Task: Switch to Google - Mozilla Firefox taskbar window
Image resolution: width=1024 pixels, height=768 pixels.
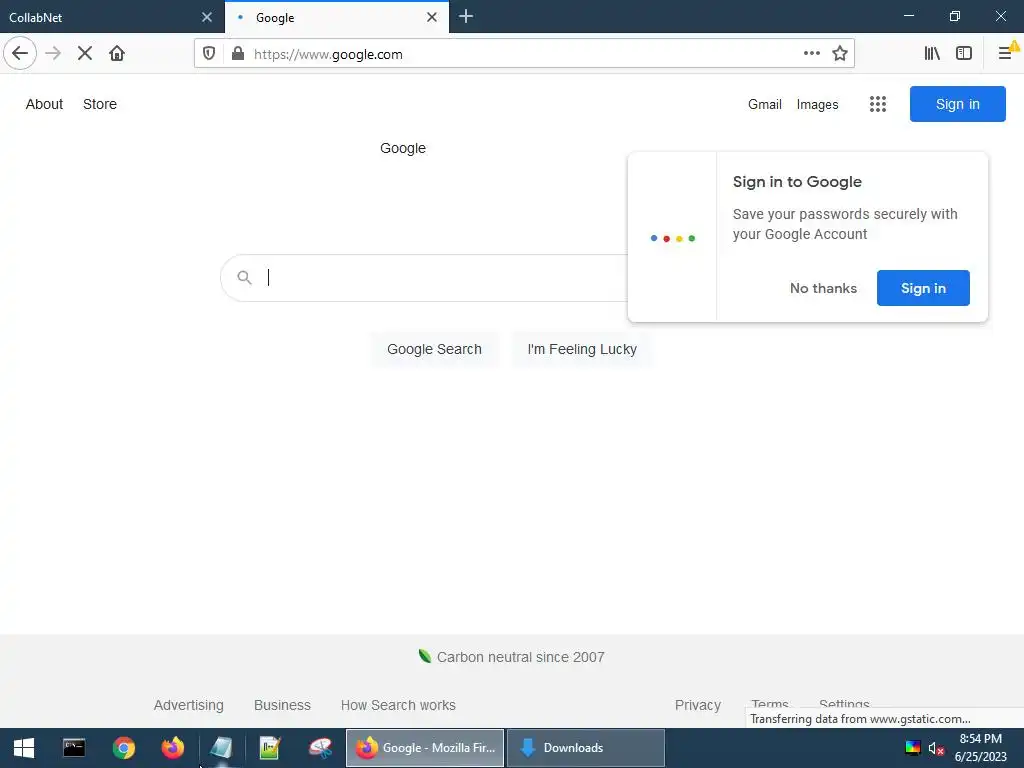Action: point(425,748)
